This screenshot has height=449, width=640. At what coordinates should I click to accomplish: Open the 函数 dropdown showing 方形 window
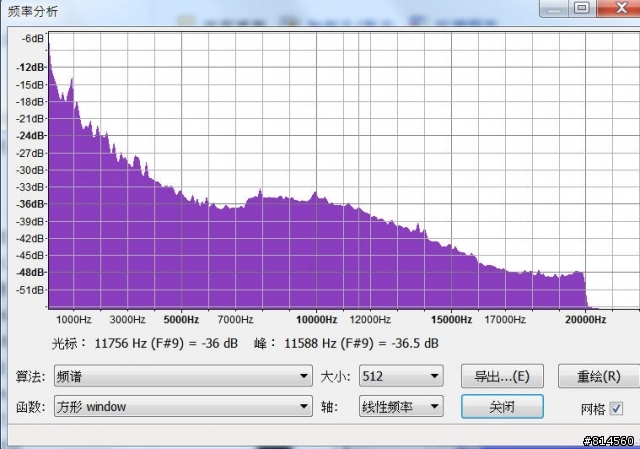pyautogui.click(x=183, y=406)
